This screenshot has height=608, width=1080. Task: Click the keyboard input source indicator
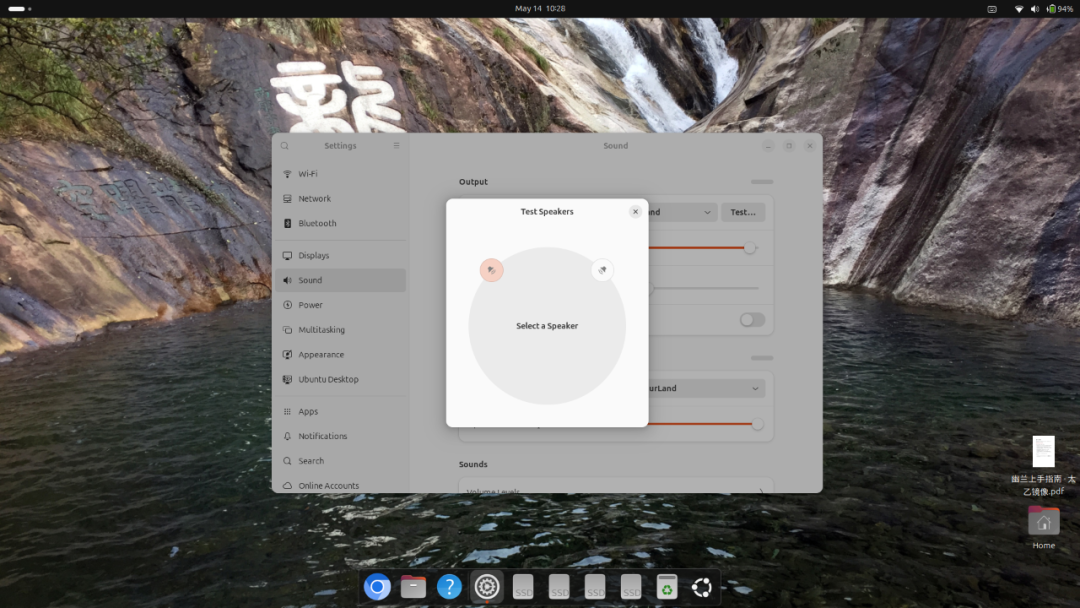992,9
